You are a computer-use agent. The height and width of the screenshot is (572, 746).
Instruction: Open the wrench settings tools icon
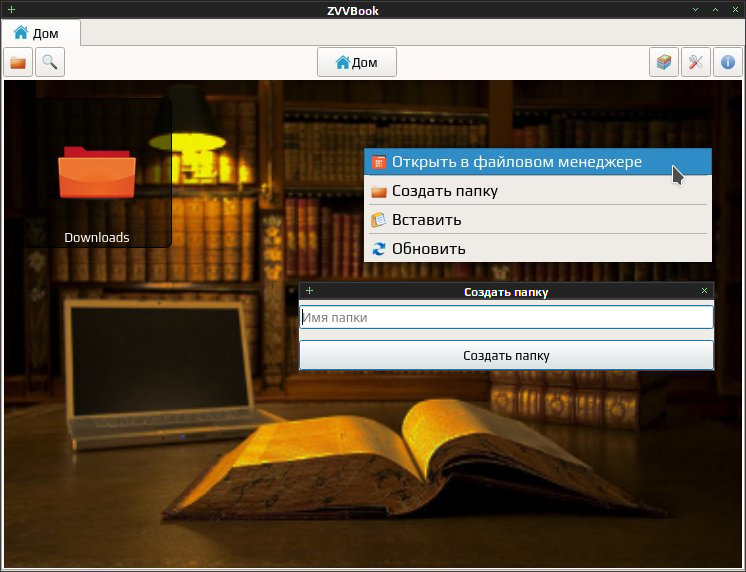696,62
